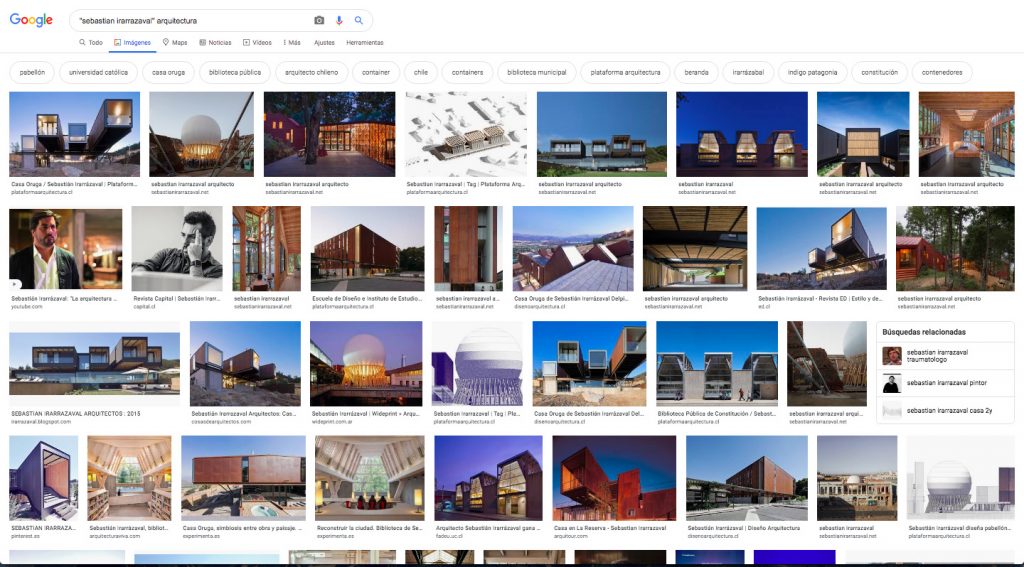Go to the Google logo homepage
The image size is (1024, 567).
[31, 20]
